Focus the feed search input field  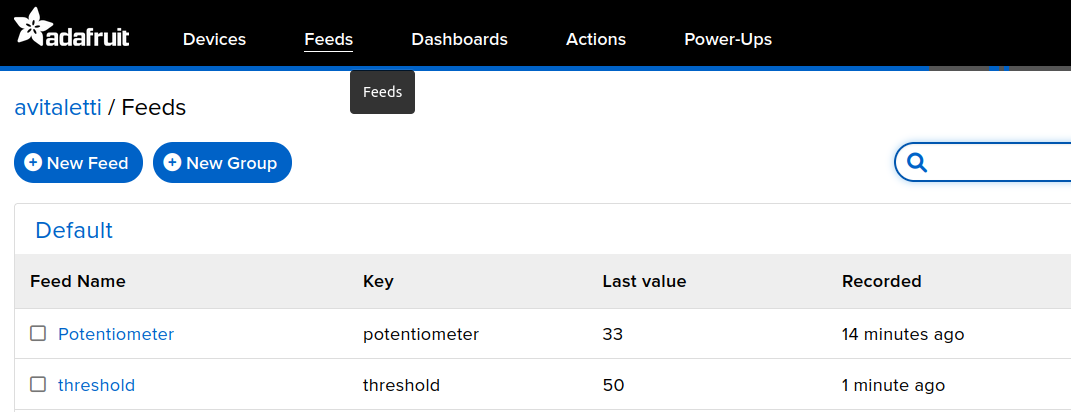point(1000,162)
